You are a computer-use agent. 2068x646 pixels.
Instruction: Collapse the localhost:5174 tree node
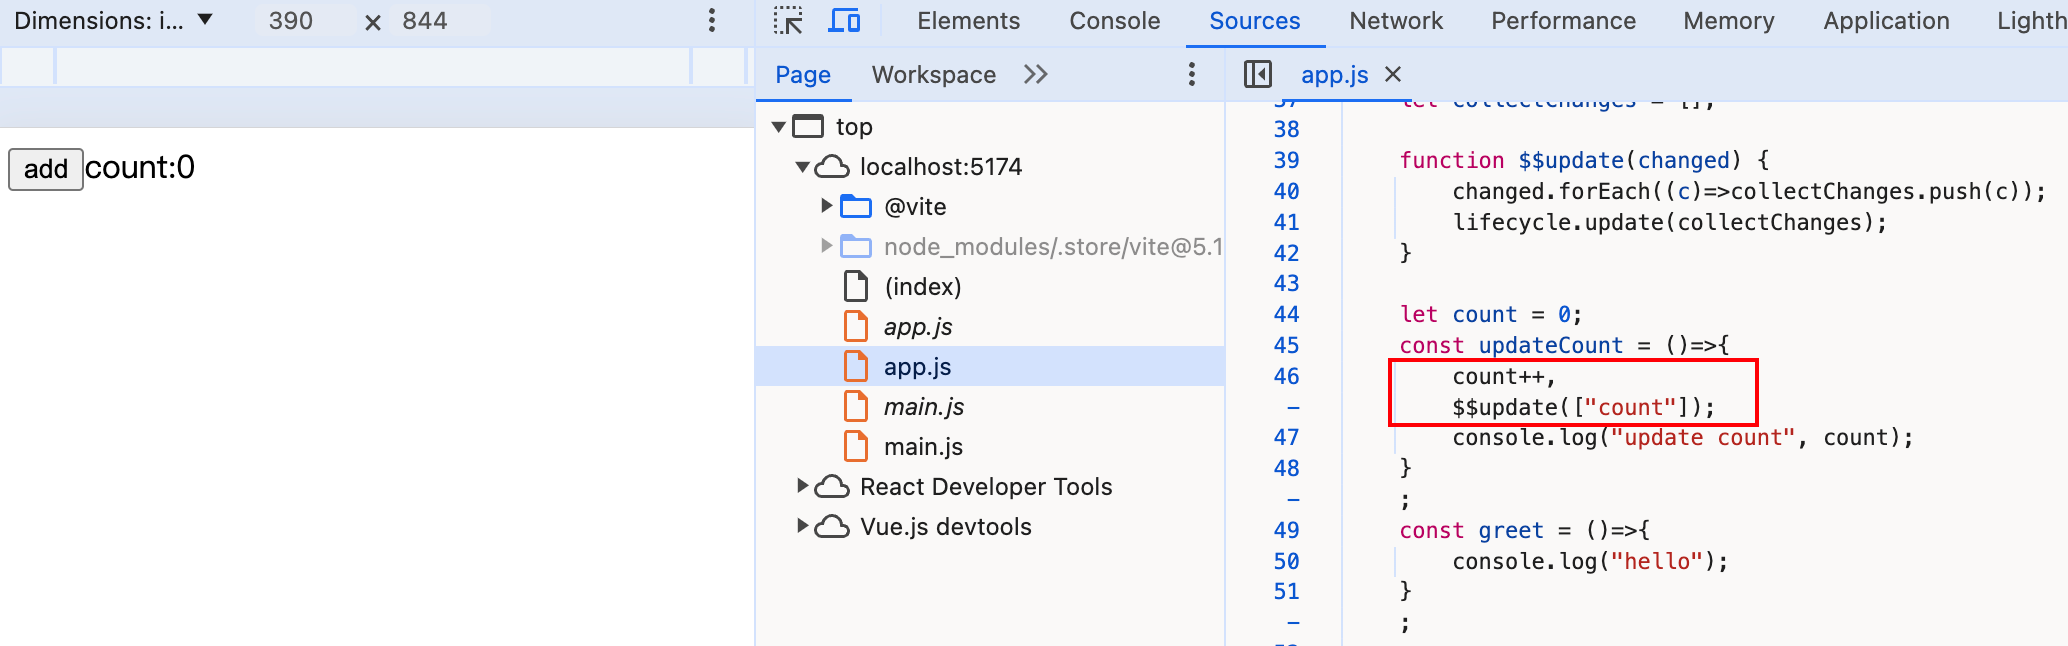pos(802,167)
